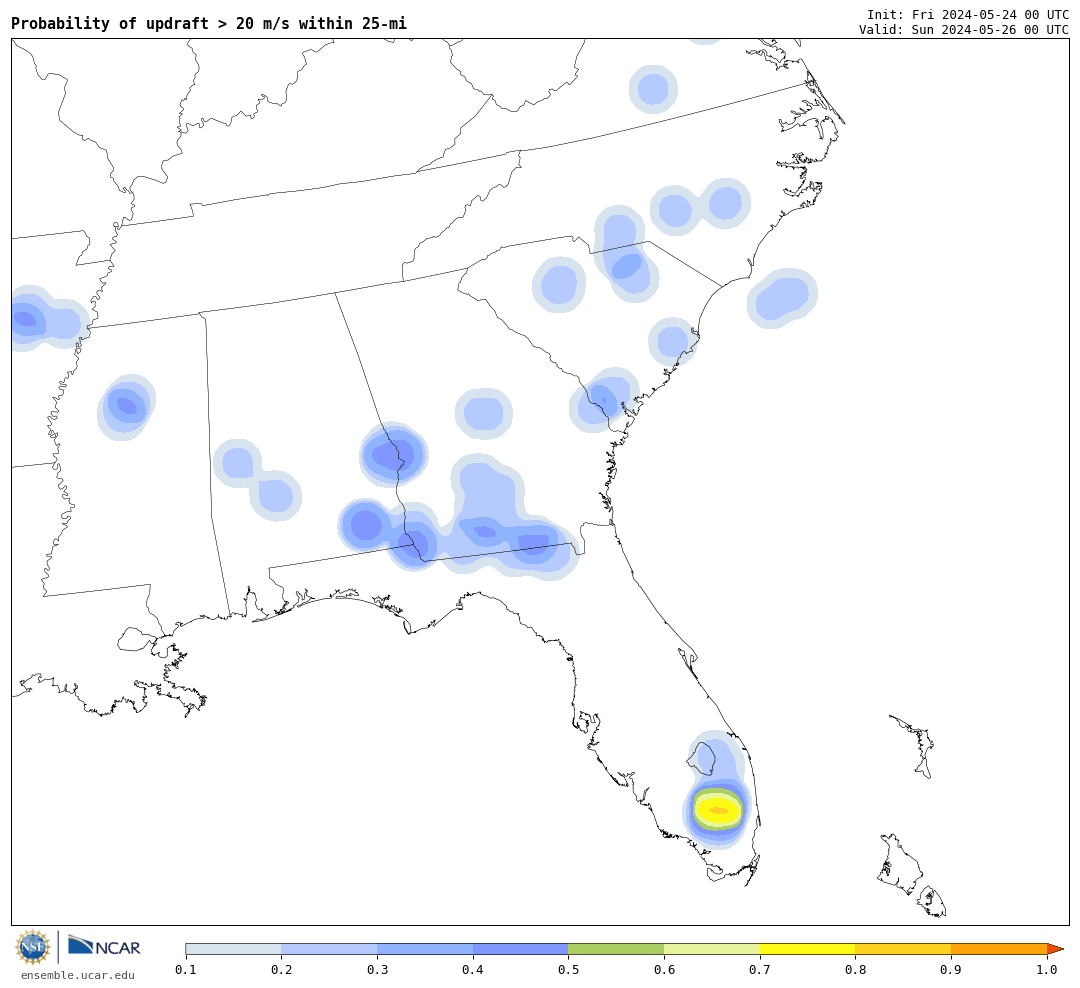
Task: Click the 0.5–0.6 green colorbar segment
Action: [616, 949]
